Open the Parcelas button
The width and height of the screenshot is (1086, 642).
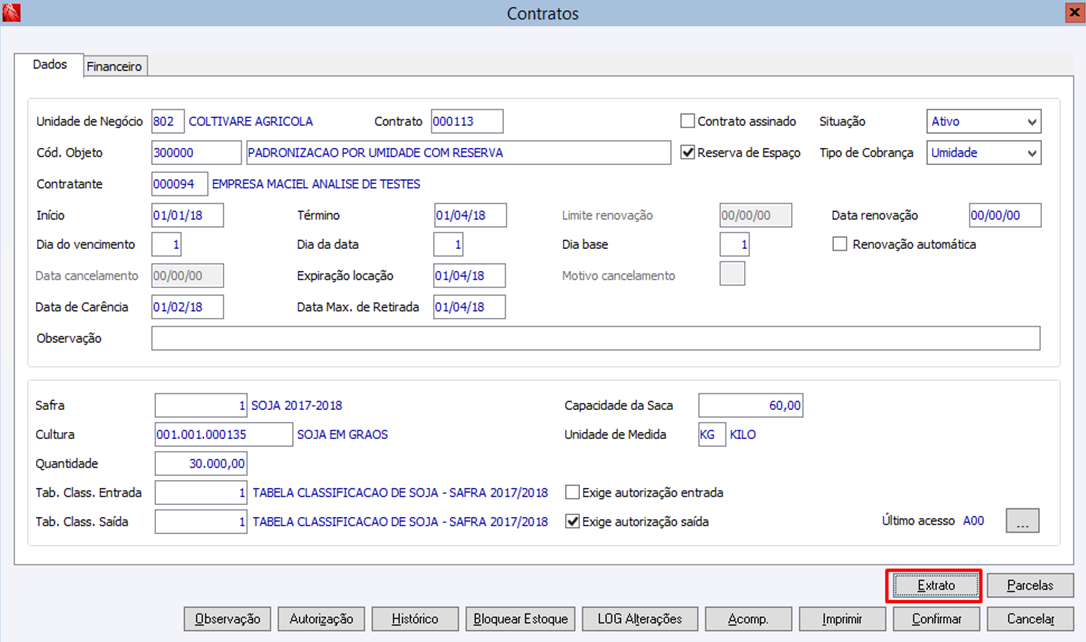(1030, 586)
